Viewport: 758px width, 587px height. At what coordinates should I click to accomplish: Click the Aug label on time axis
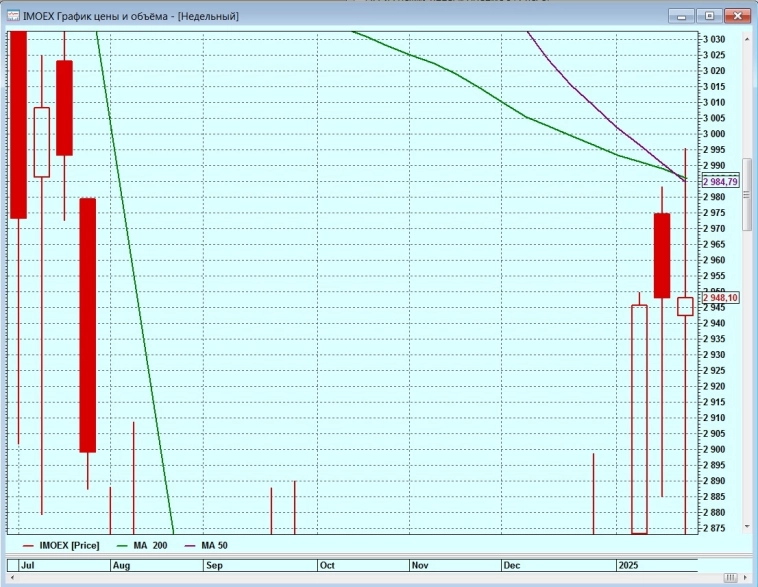[x=122, y=565]
